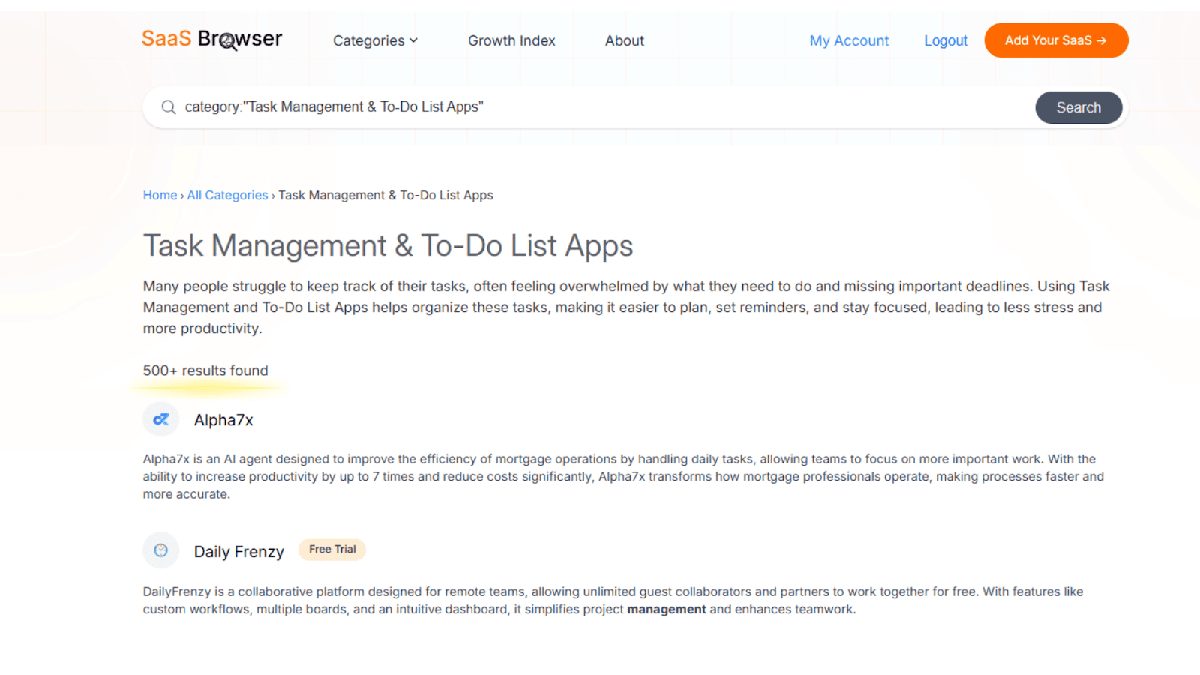The width and height of the screenshot is (1200, 675).
Task: Click the chevron arrow beside Categories
Action: (x=414, y=41)
